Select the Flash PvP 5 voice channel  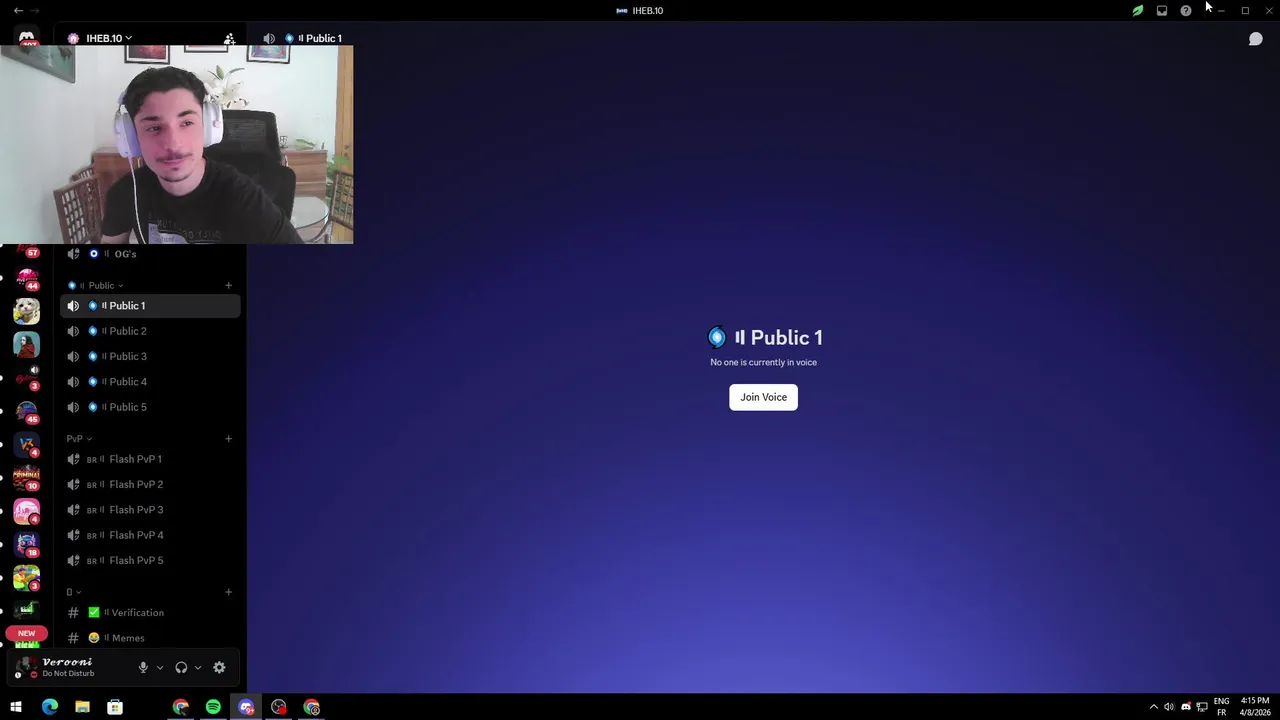tap(150, 561)
